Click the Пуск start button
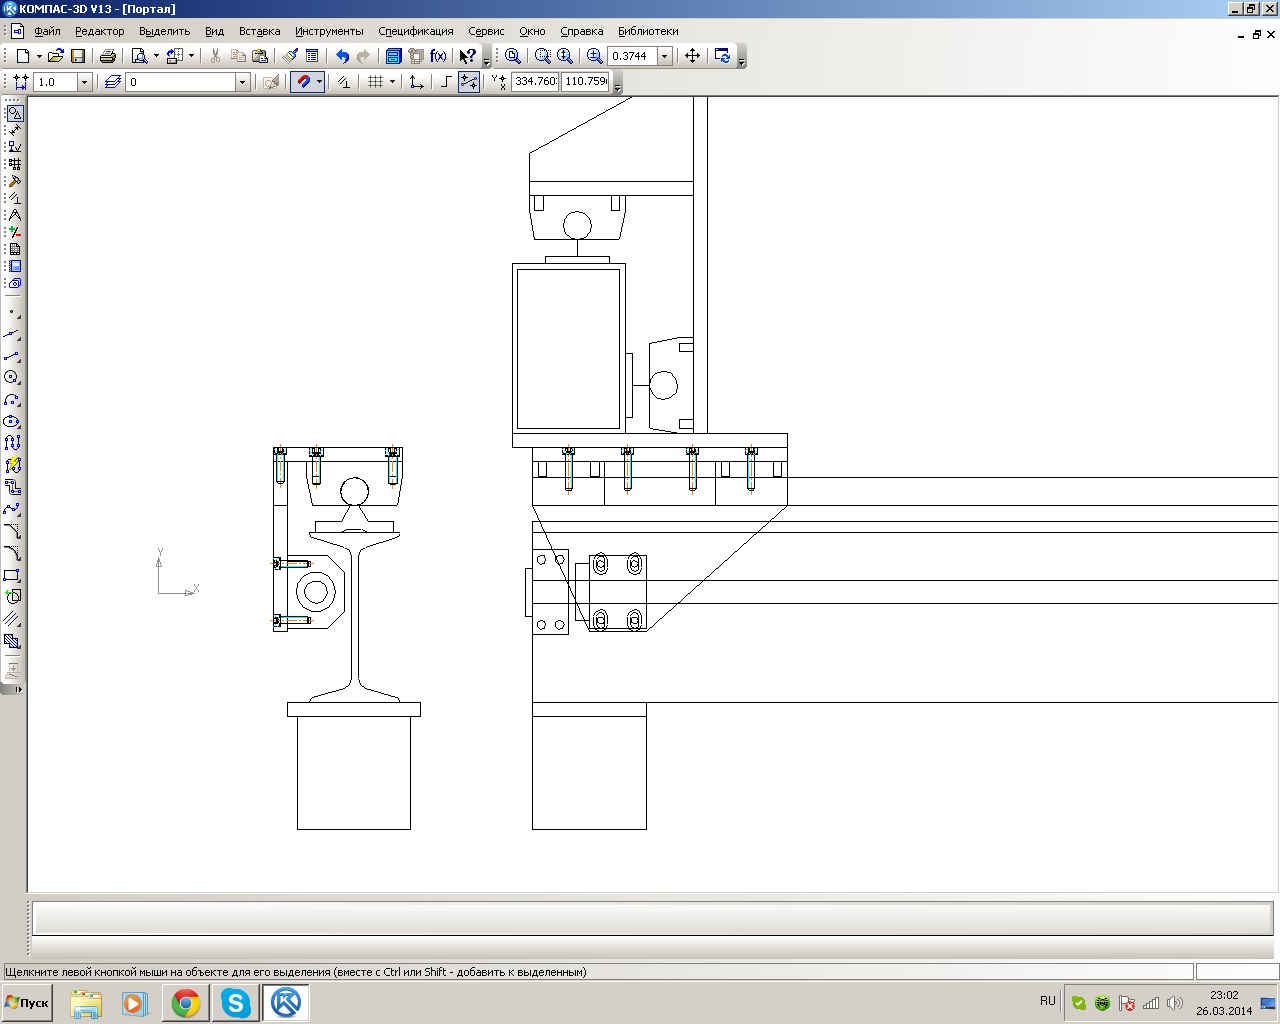The image size is (1280, 1024). [x=27, y=1003]
